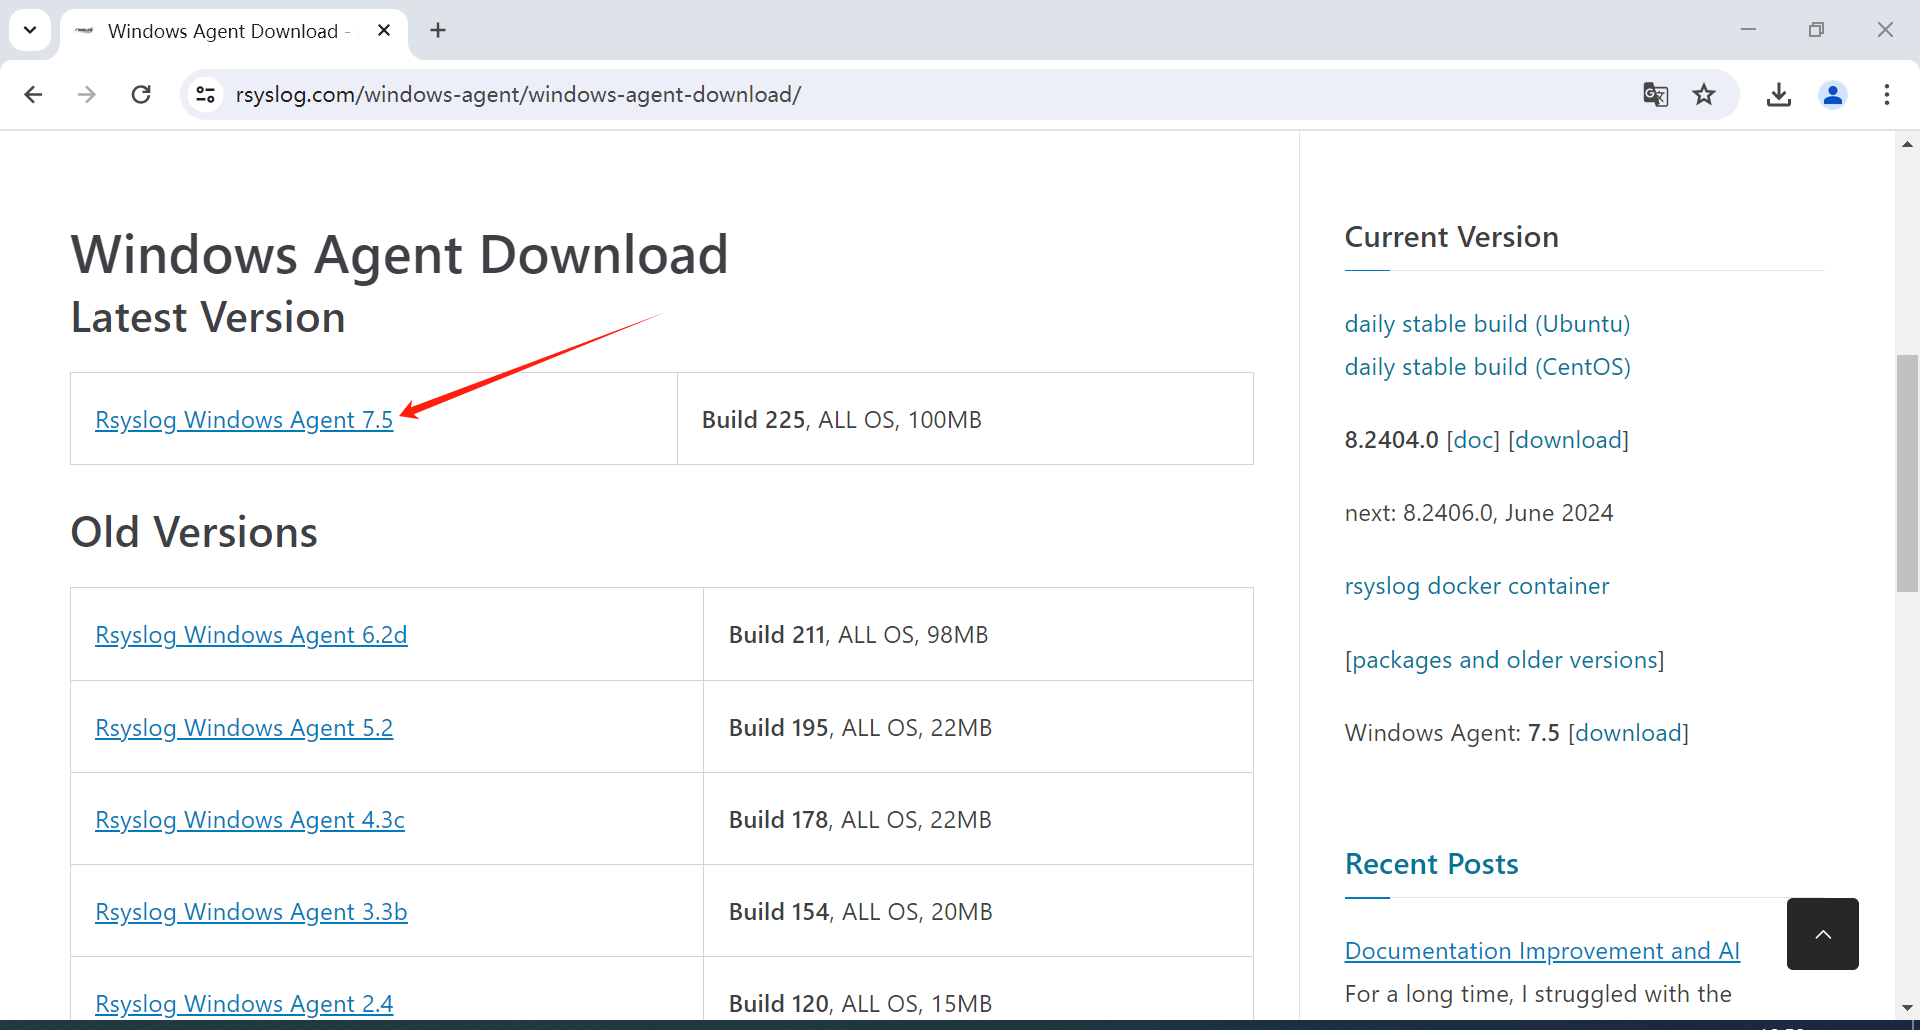Open the Chrome three-dot menu
This screenshot has width=1920, height=1030.
click(1886, 94)
